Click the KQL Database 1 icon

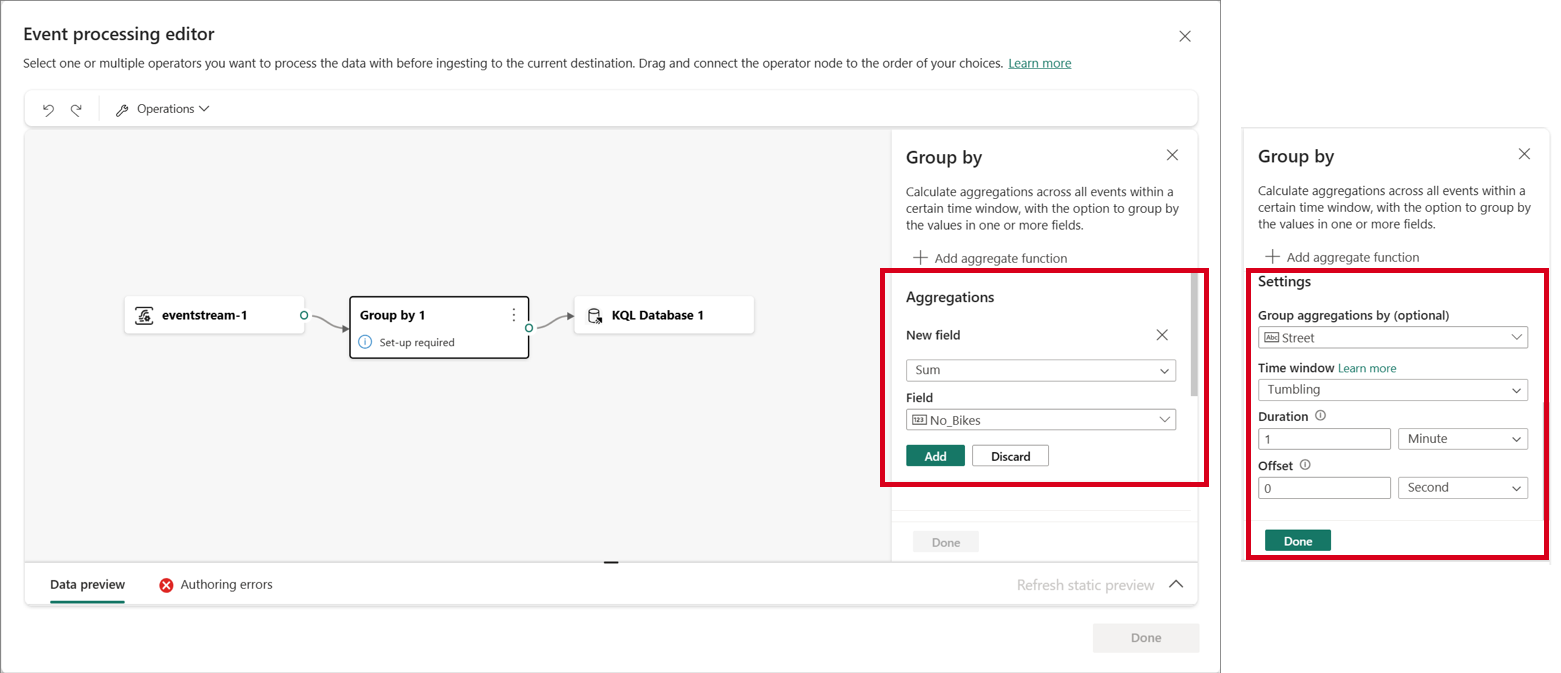pyautogui.click(x=594, y=316)
